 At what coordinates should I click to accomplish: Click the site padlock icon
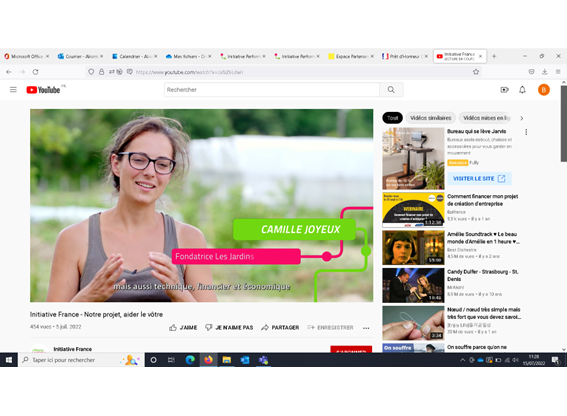(102, 72)
